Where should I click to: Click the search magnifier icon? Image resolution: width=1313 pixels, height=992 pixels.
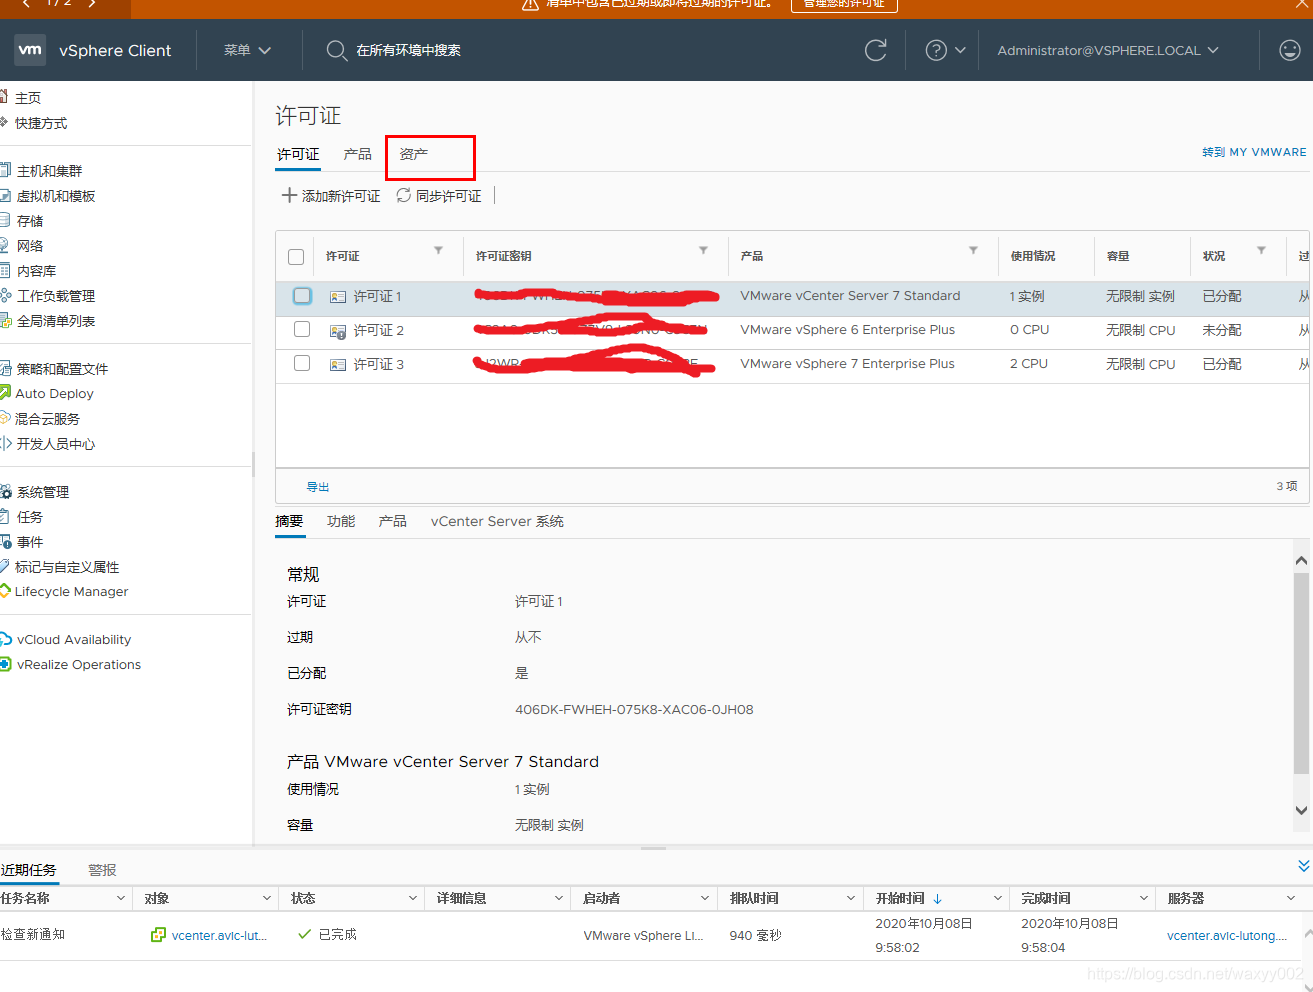point(337,50)
